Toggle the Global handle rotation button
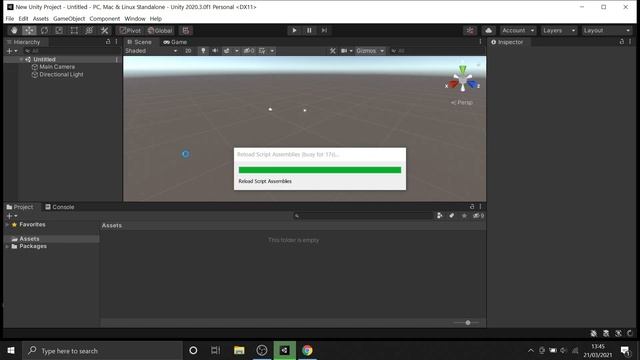The width and height of the screenshot is (640, 360). (x=160, y=31)
